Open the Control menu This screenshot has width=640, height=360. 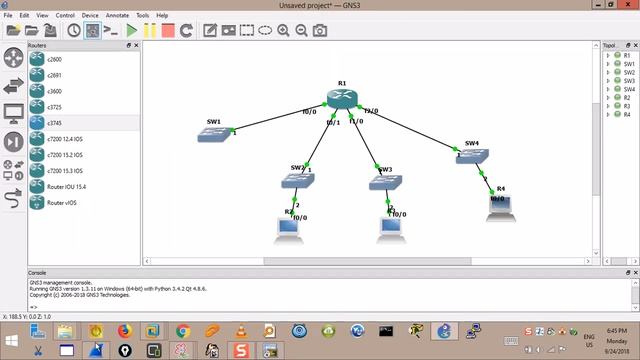pos(65,15)
